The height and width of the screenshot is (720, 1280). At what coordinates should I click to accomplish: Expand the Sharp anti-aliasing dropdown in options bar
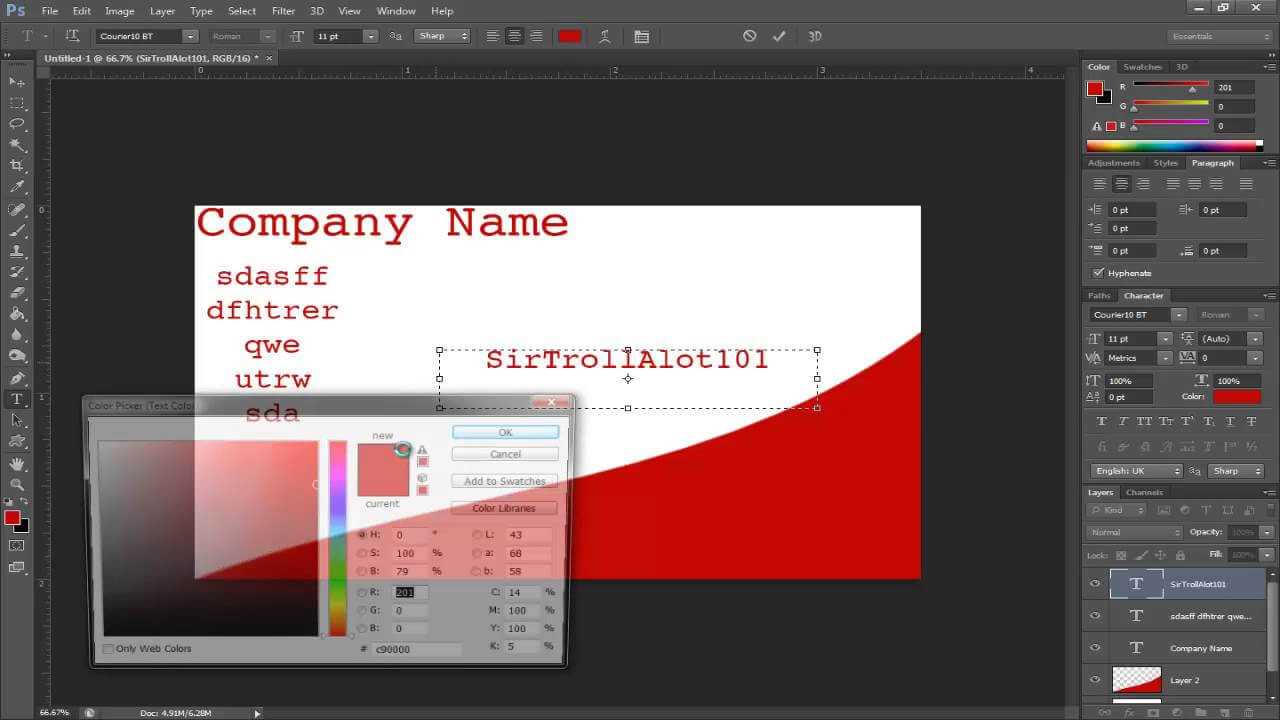(x=464, y=36)
